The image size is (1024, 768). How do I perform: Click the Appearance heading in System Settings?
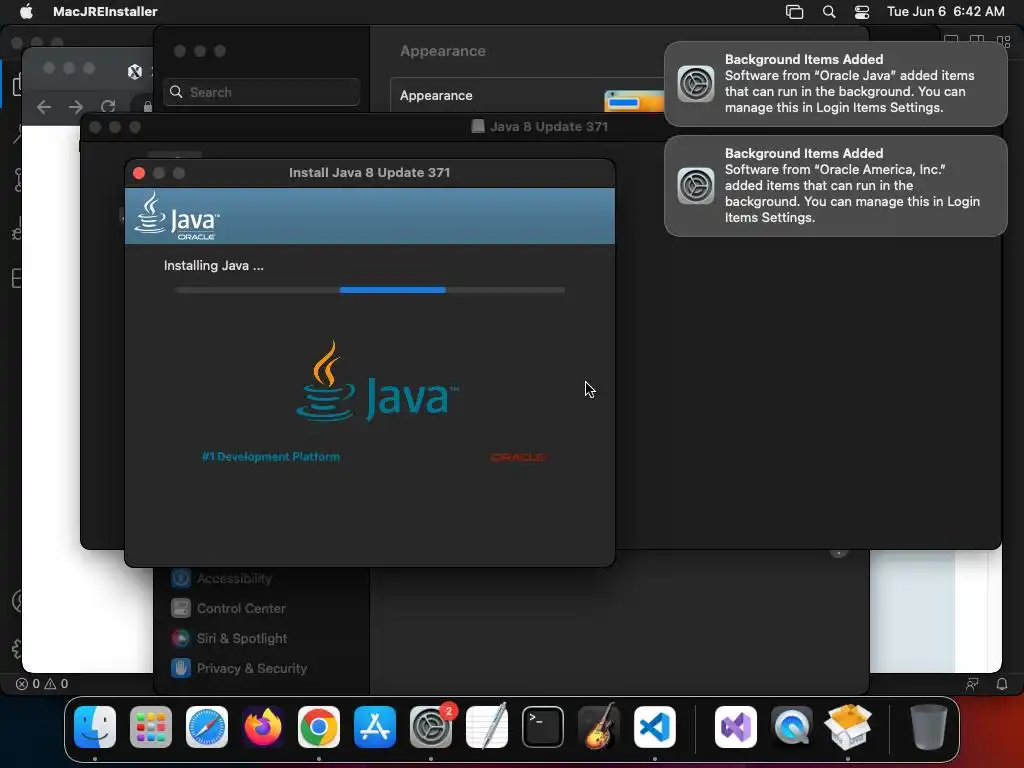443,51
